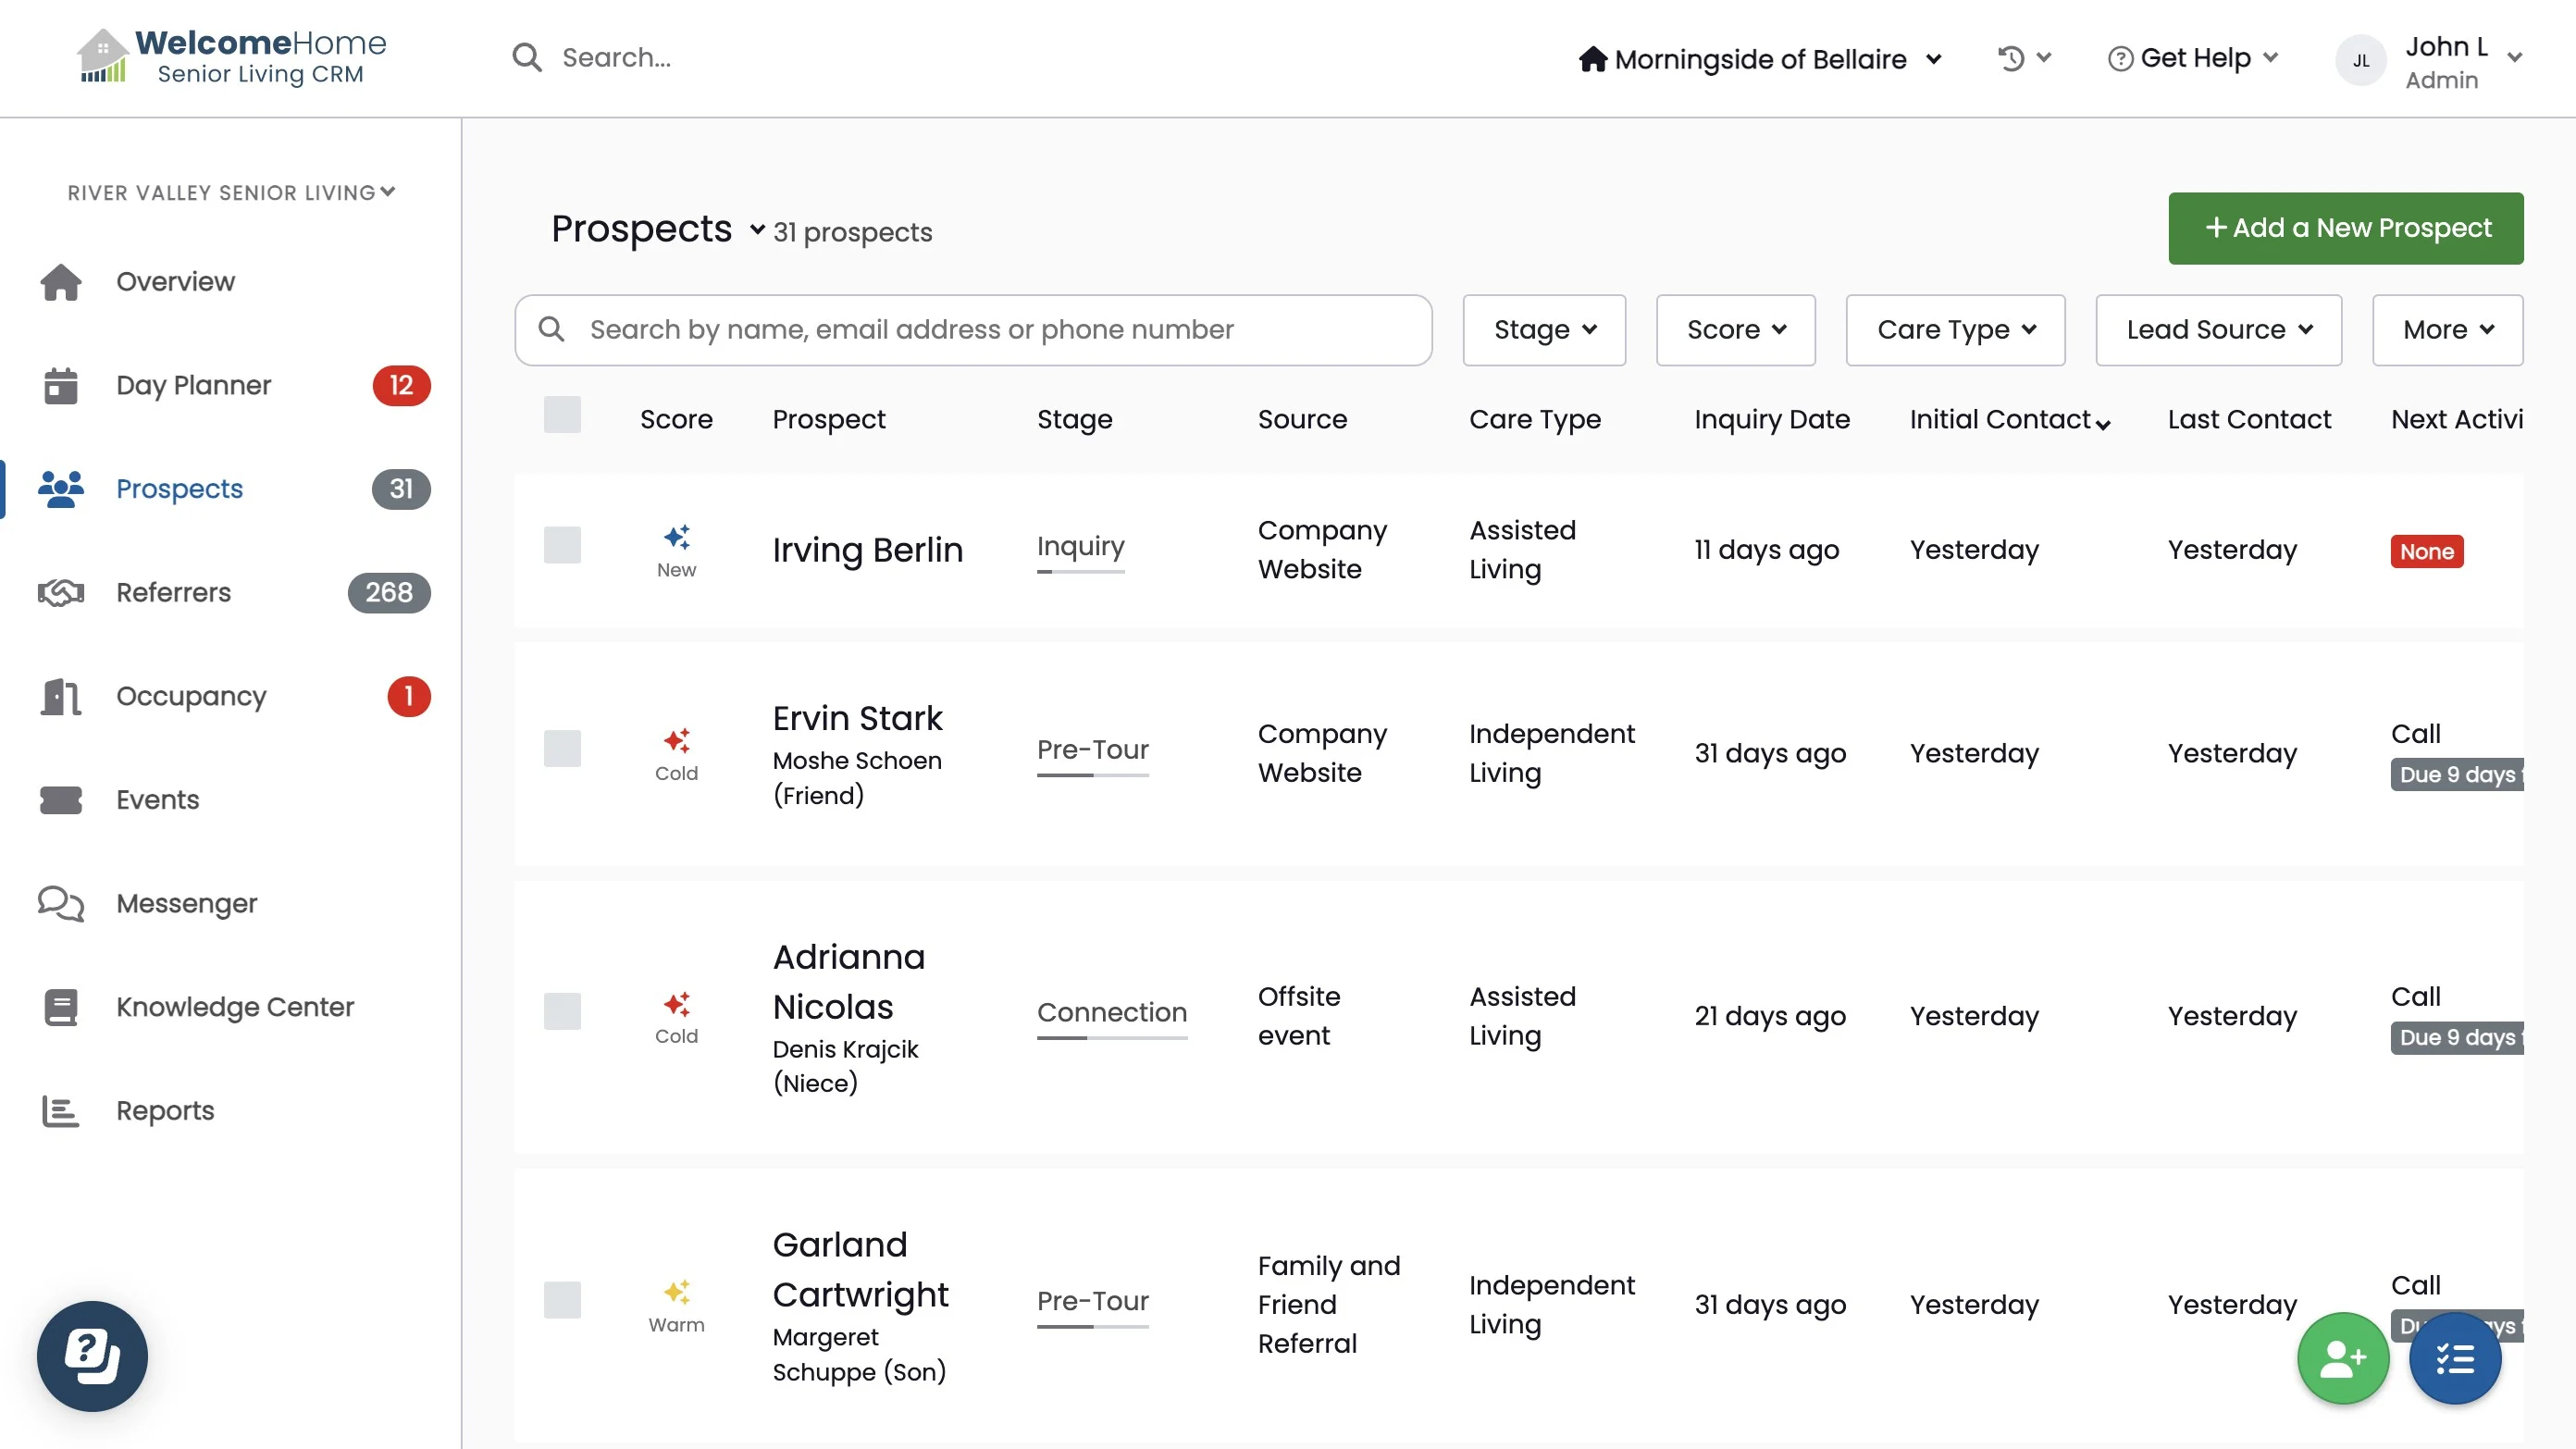Click the blue task checklist floating button
Viewport: 2576px width, 1449px height.
(x=2455, y=1358)
